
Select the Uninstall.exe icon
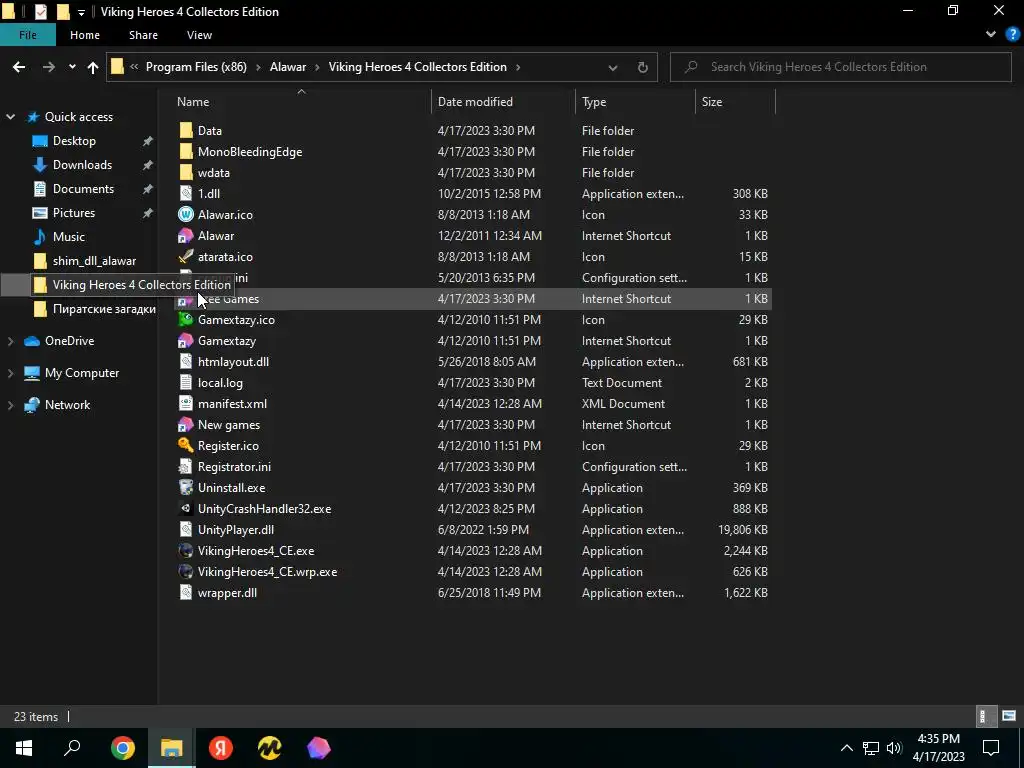pos(186,487)
